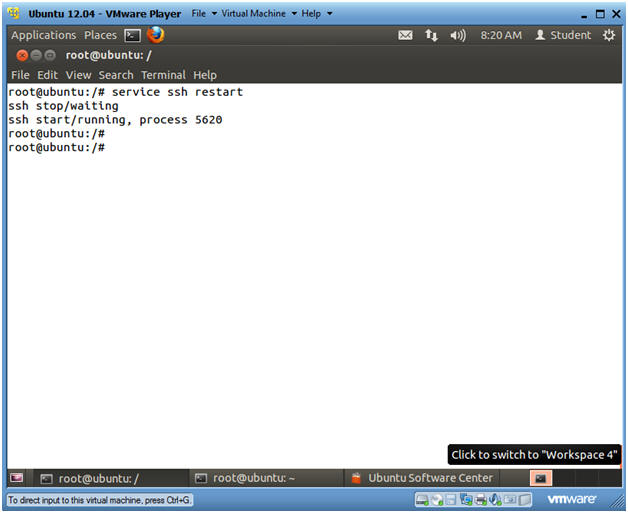Open the sound volume indicator

click(458, 36)
